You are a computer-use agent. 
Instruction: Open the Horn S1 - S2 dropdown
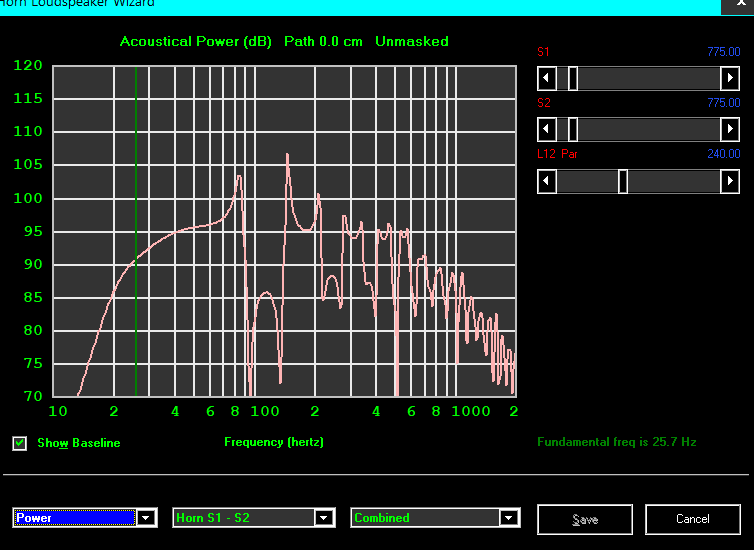pos(324,518)
